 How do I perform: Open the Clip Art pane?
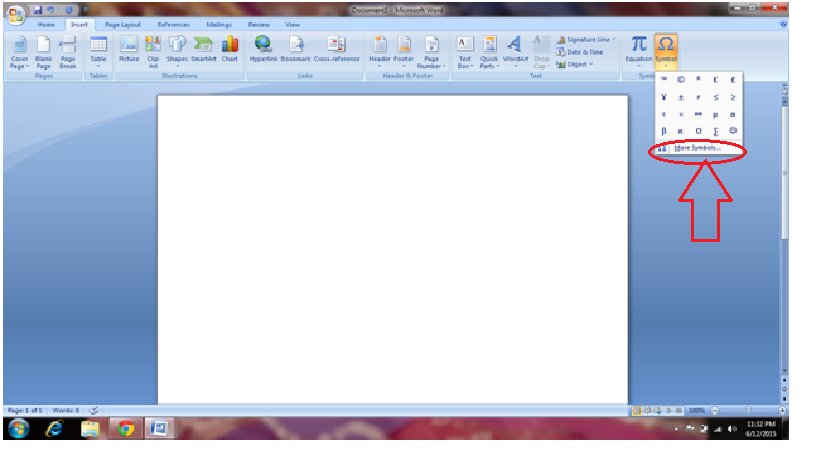coord(153,52)
